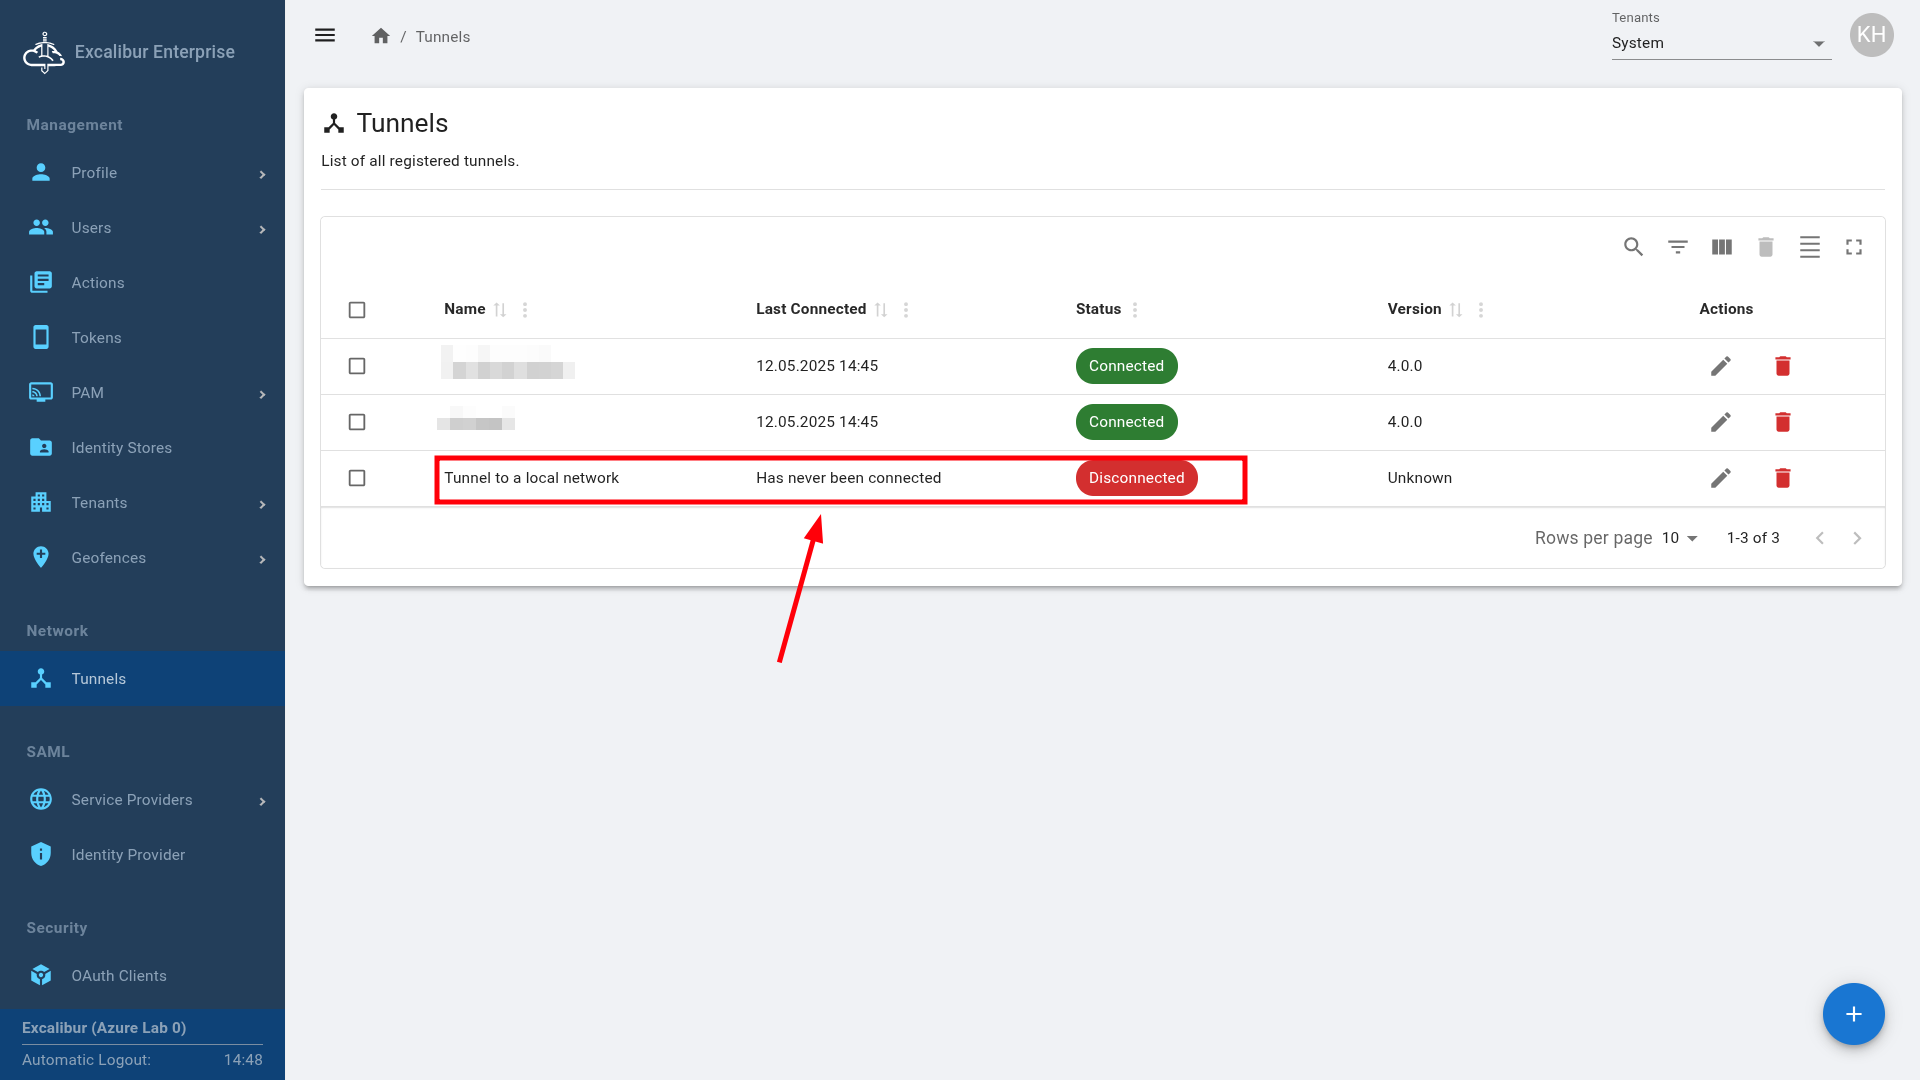Tick the checkbox for Tunnel to a local network
Screen dimensions: 1920x1080
(x=357, y=478)
